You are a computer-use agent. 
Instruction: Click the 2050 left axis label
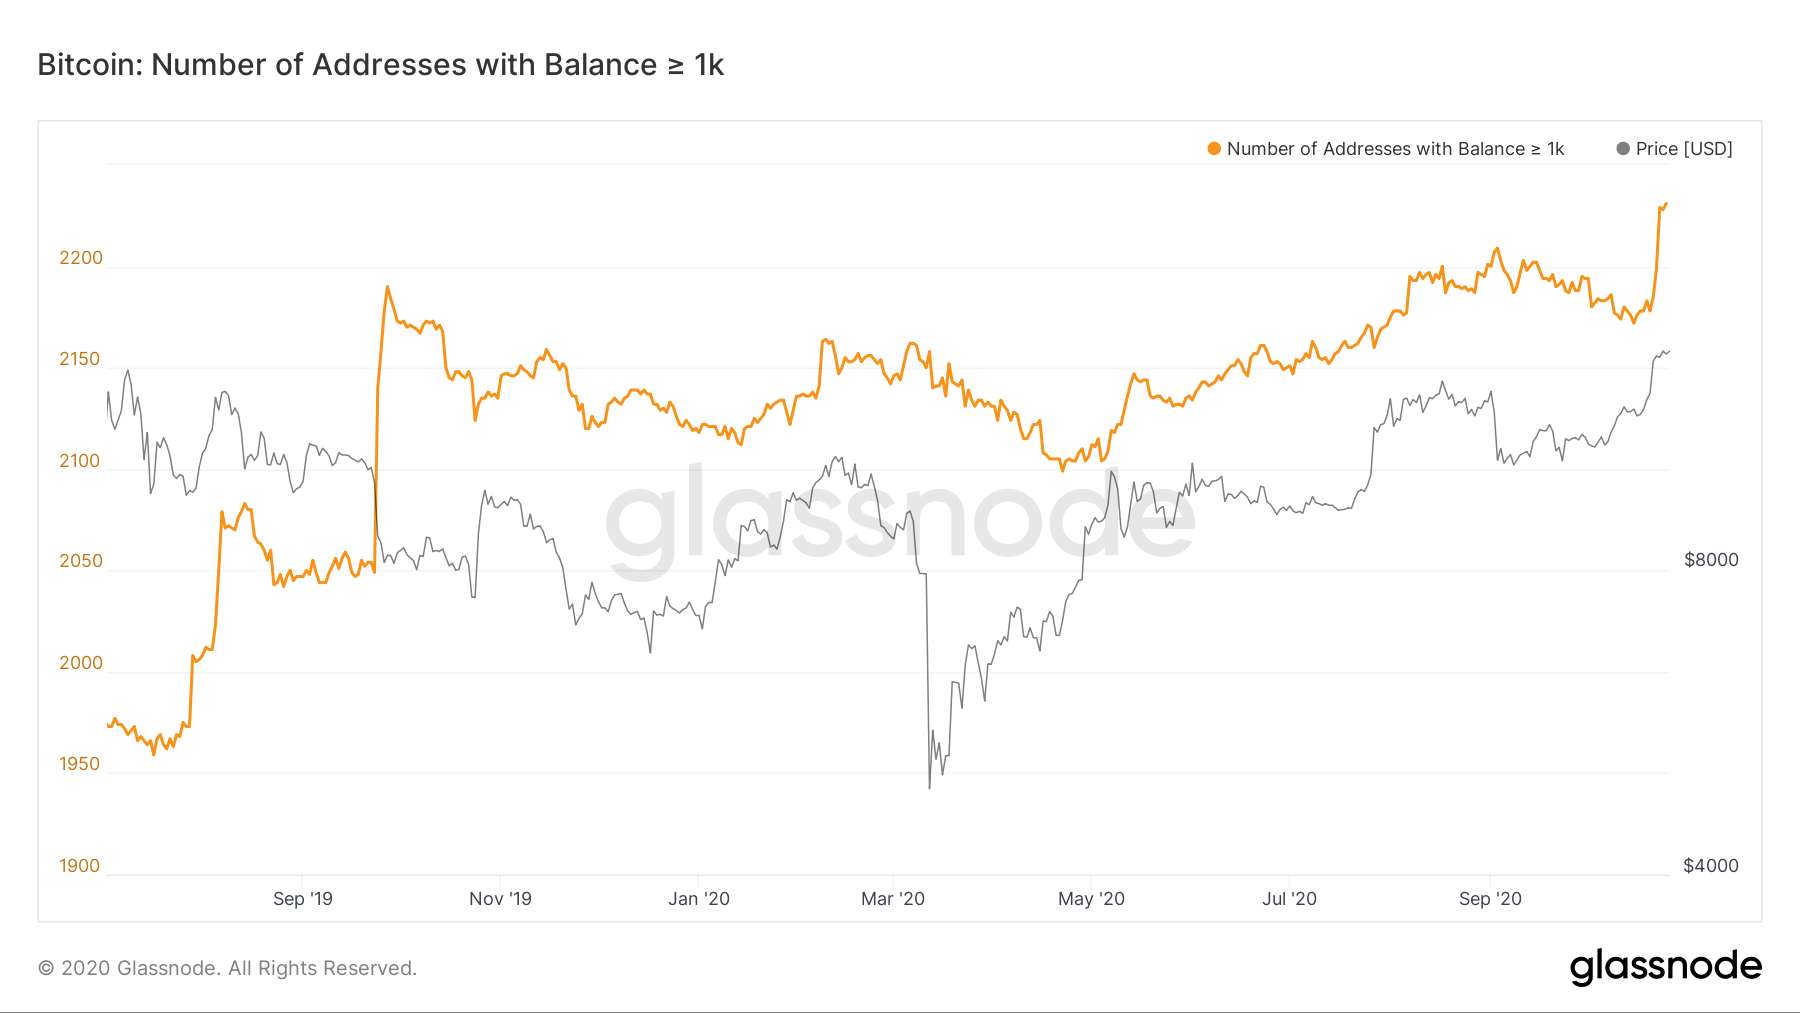click(x=81, y=561)
